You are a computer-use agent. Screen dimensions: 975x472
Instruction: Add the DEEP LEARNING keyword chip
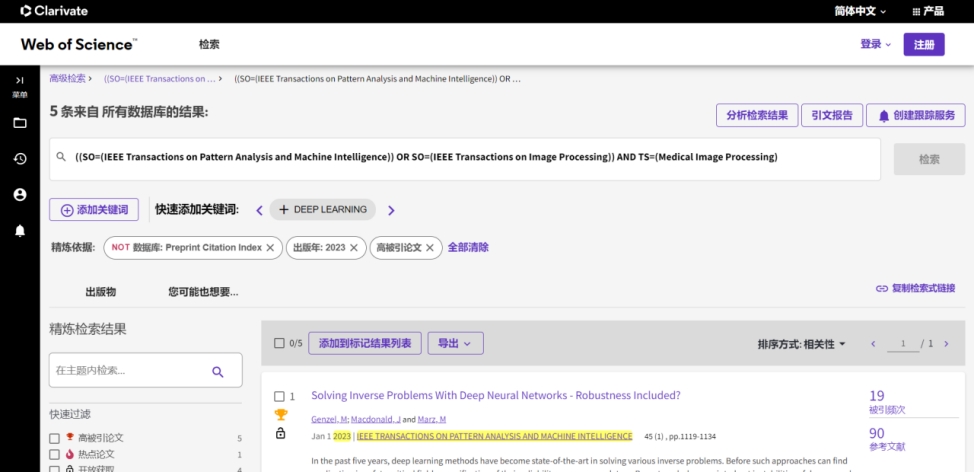pyautogui.click(x=323, y=210)
